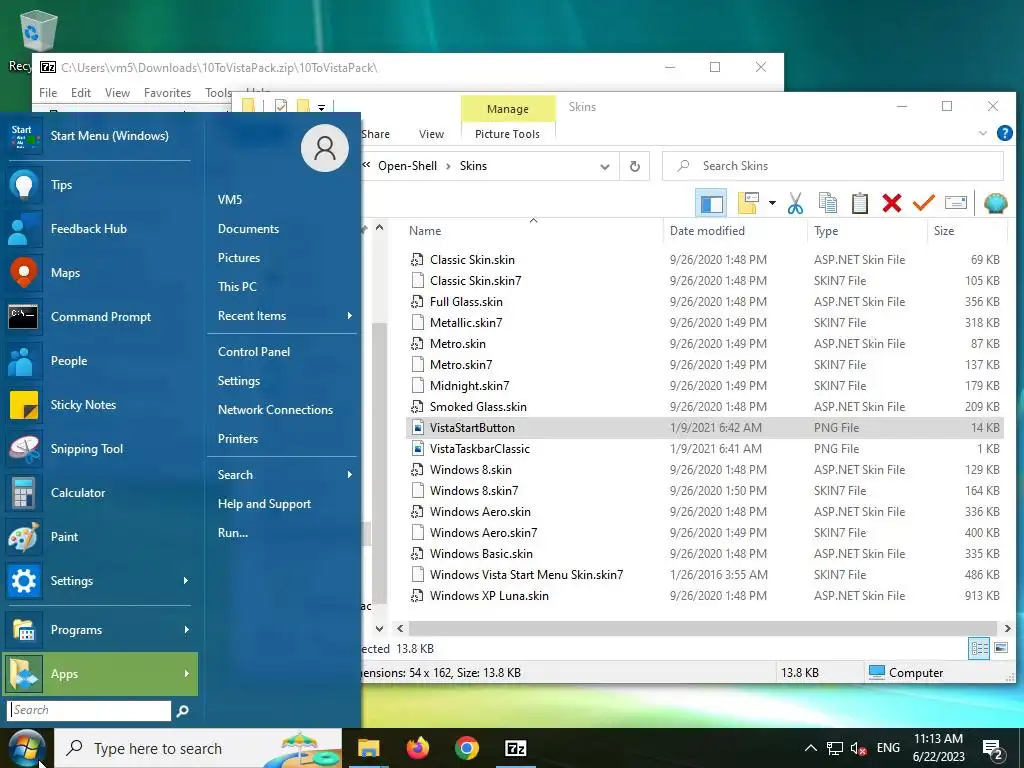The image size is (1024, 768).
Task: Open the People app entry
Action: click(x=100, y=360)
